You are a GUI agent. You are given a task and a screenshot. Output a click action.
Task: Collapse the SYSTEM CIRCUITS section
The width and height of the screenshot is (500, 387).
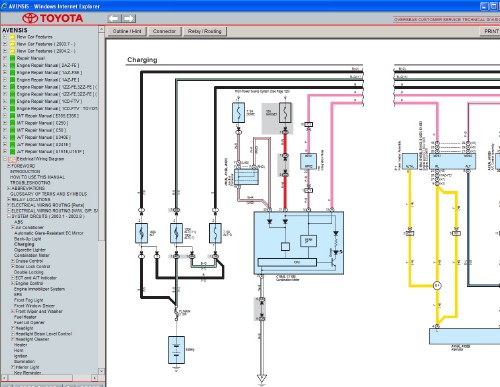[9, 216]
